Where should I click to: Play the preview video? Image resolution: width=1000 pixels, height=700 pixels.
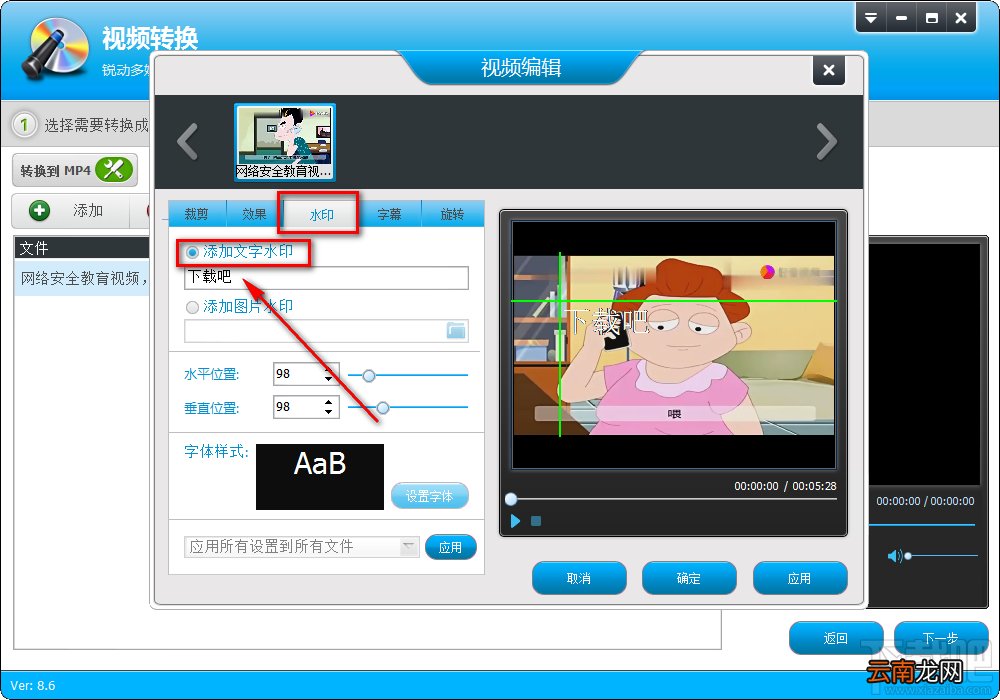click(515, 521)
